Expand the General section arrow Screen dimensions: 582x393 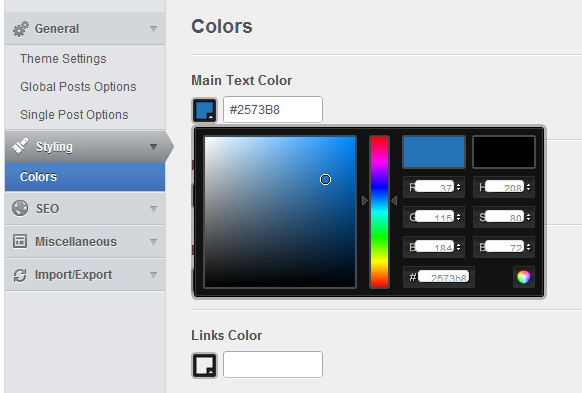153,29
